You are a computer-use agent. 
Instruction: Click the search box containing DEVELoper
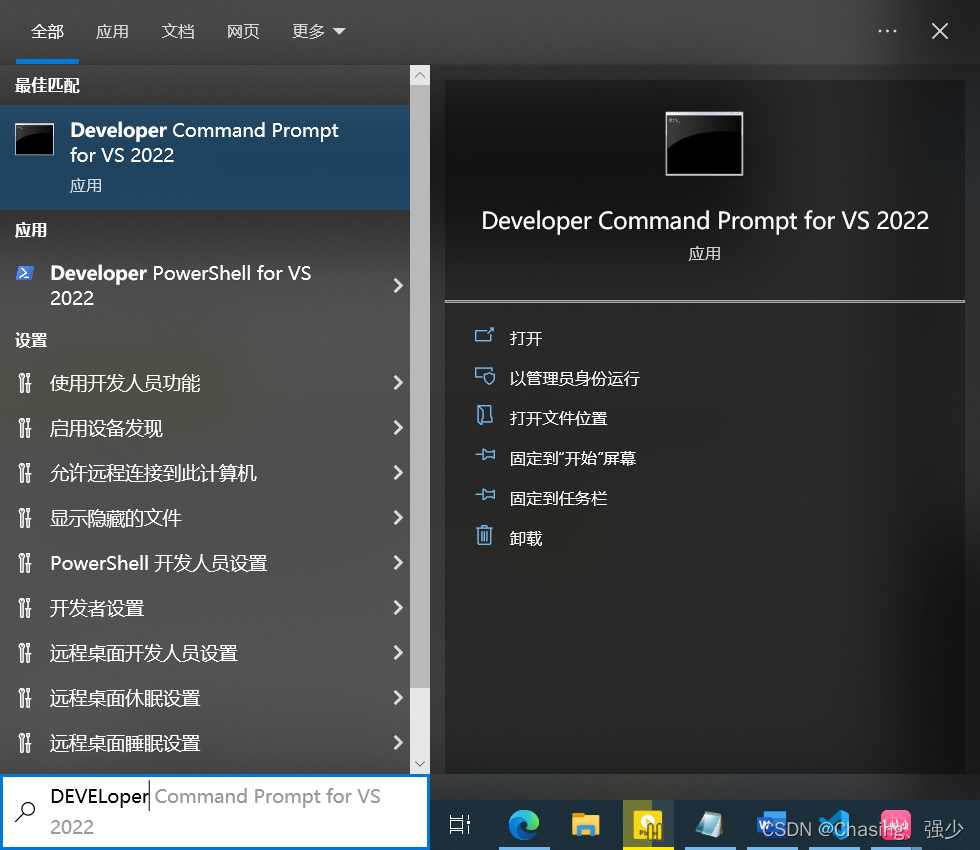[x=215, y=812]
